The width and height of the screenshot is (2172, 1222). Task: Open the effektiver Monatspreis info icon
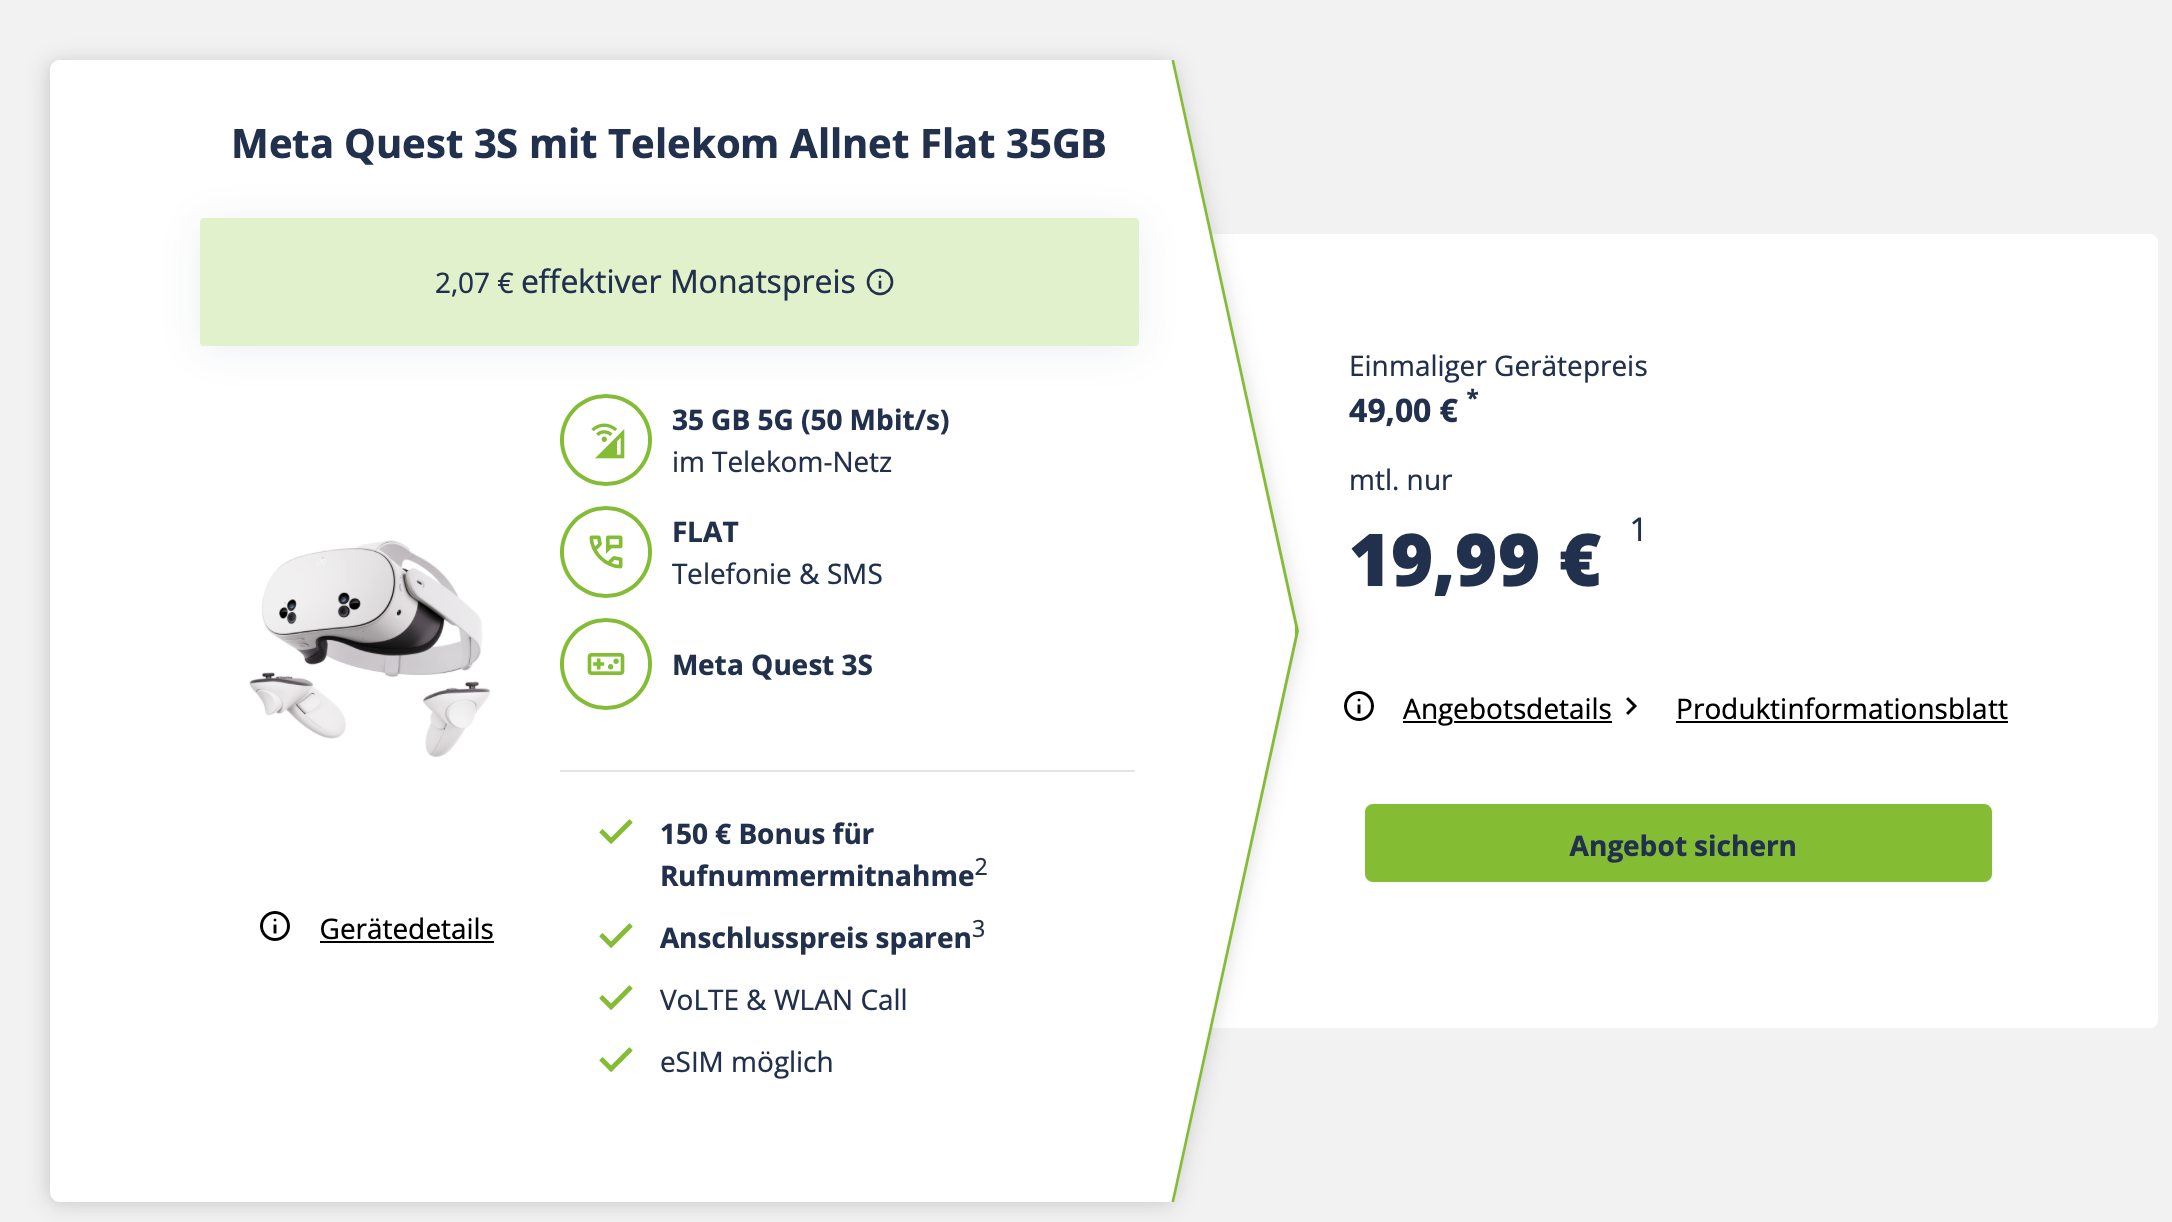[x=880, y=283]
